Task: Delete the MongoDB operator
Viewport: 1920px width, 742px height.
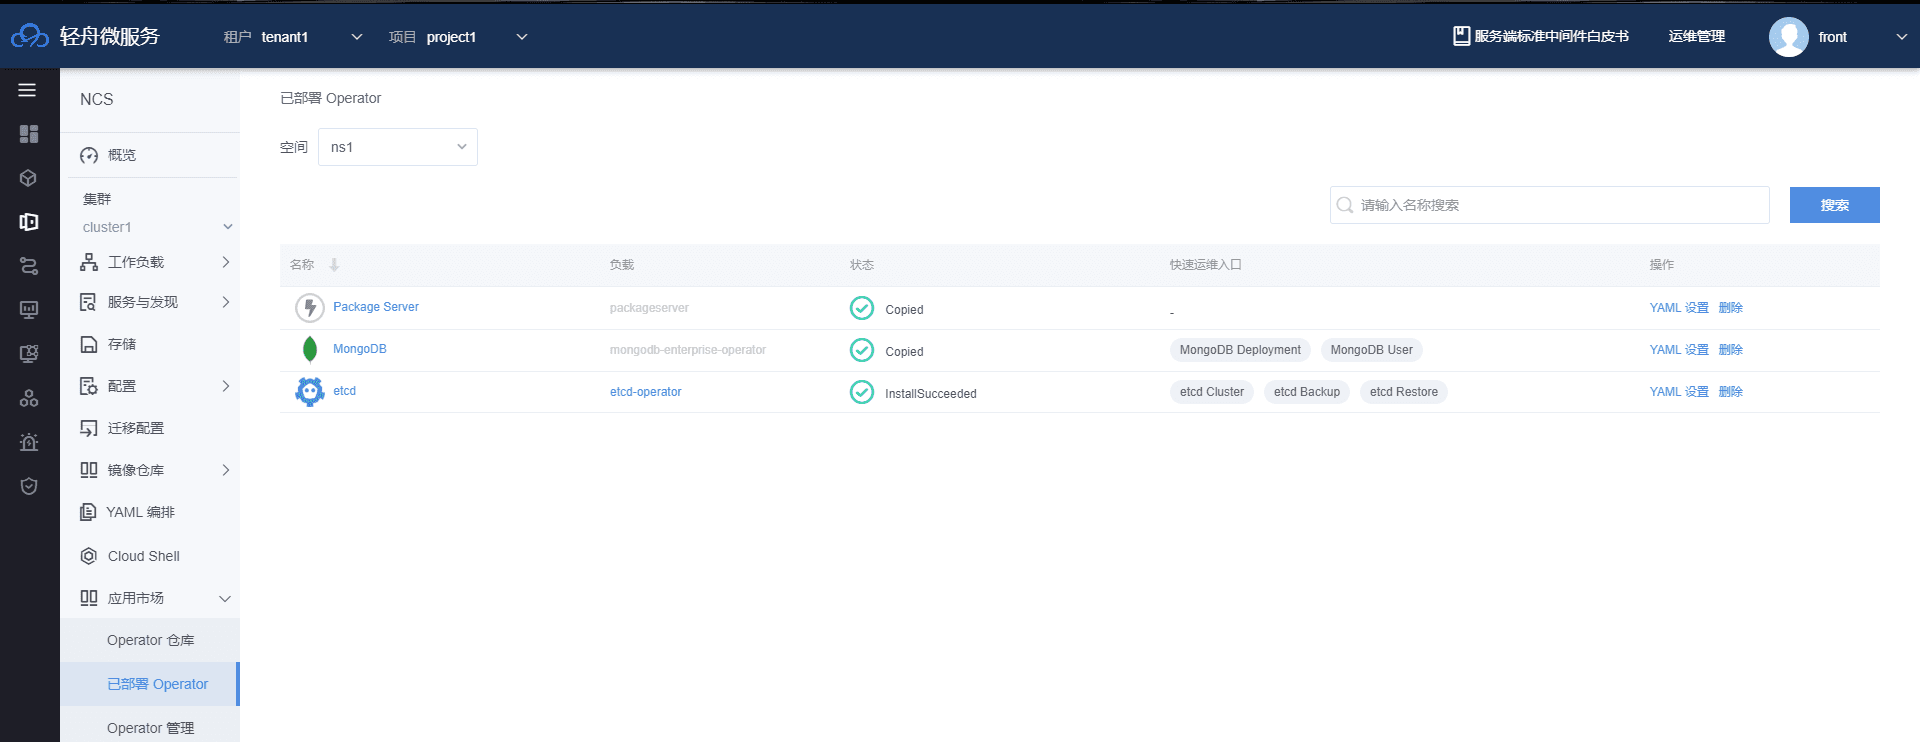Action: pos(1730,350)
